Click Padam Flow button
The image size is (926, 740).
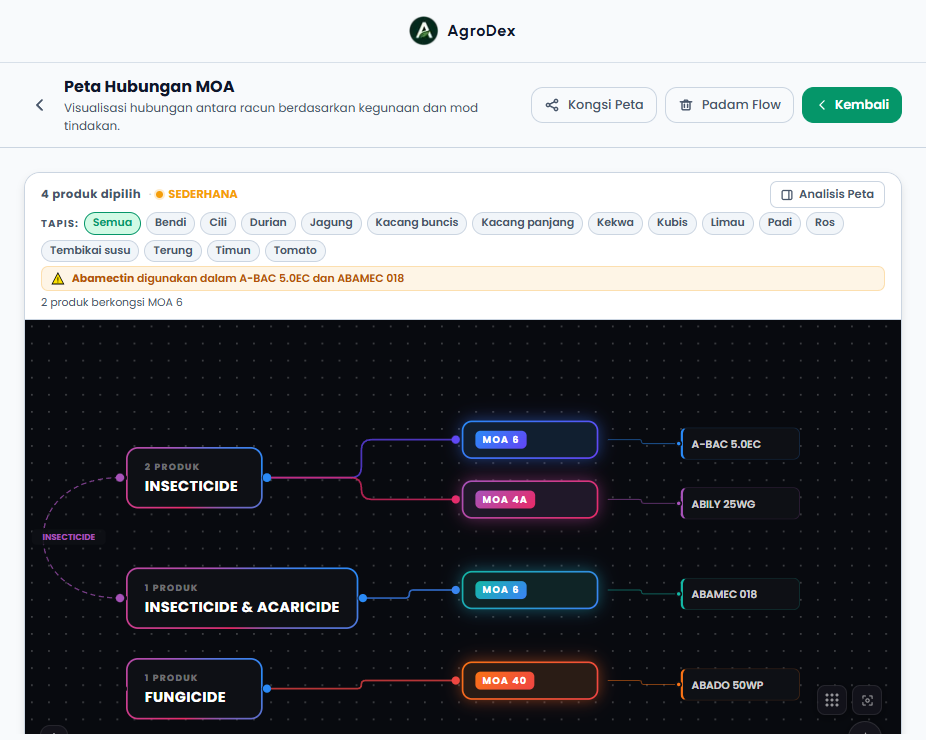coord(729,105)
